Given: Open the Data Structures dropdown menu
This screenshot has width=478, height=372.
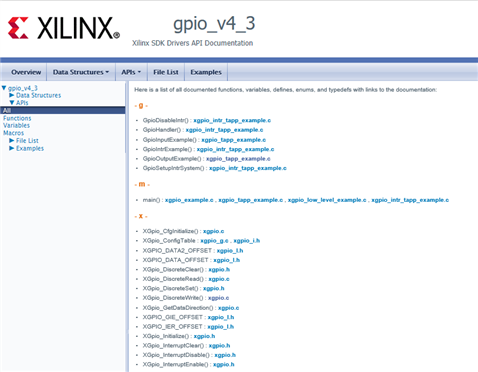Looking at the screenshot, I should click(81, 72).
